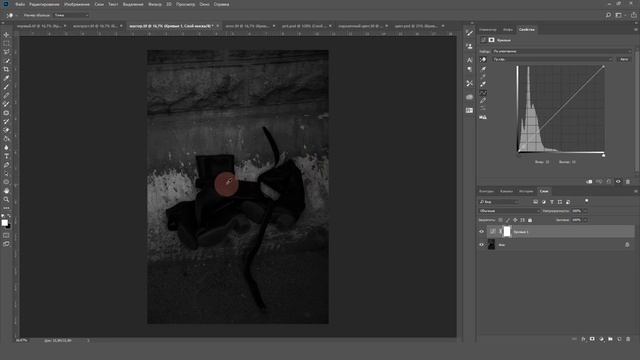
Task: Open the curves channel dropdown
Action: tap(553, 59)
